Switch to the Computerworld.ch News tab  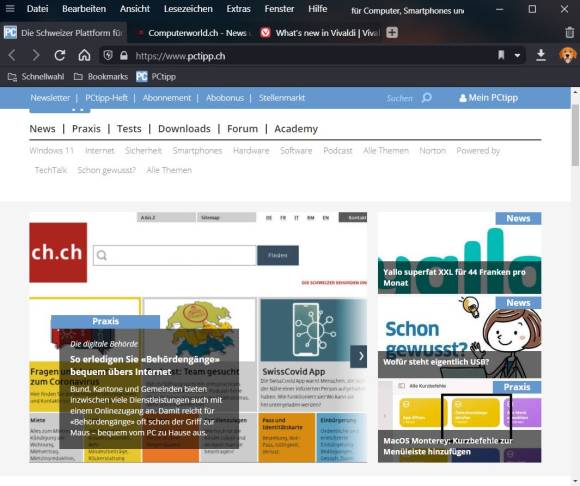[192, 33]
